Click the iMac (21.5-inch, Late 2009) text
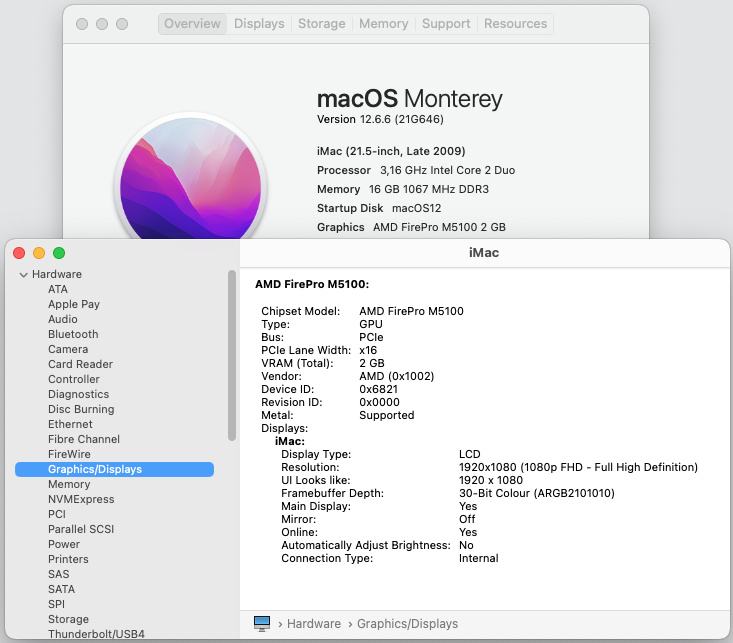 (x=391, y=151)
